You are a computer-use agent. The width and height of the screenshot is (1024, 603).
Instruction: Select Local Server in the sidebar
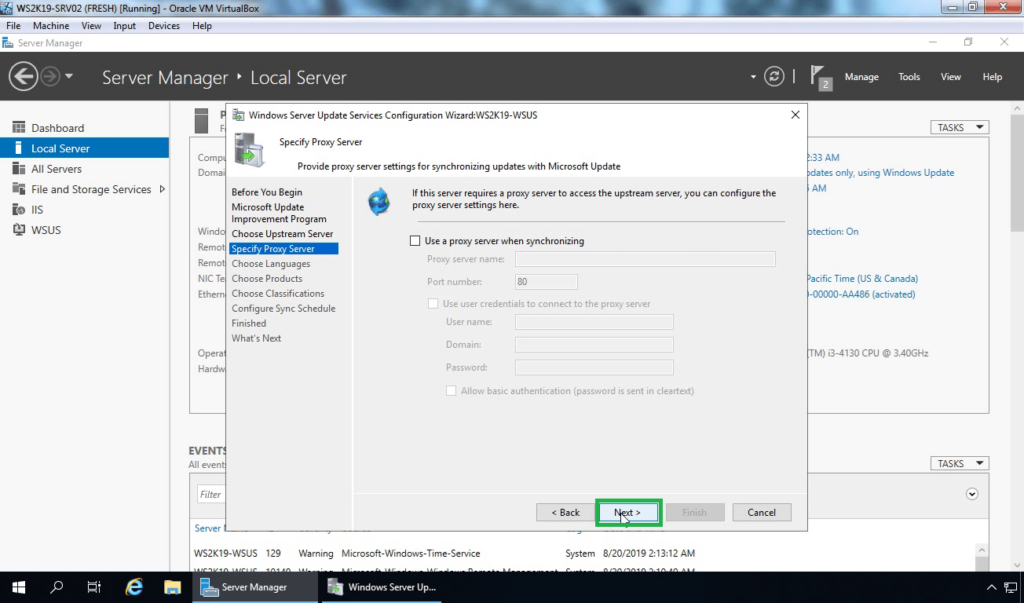pos(84,148)
